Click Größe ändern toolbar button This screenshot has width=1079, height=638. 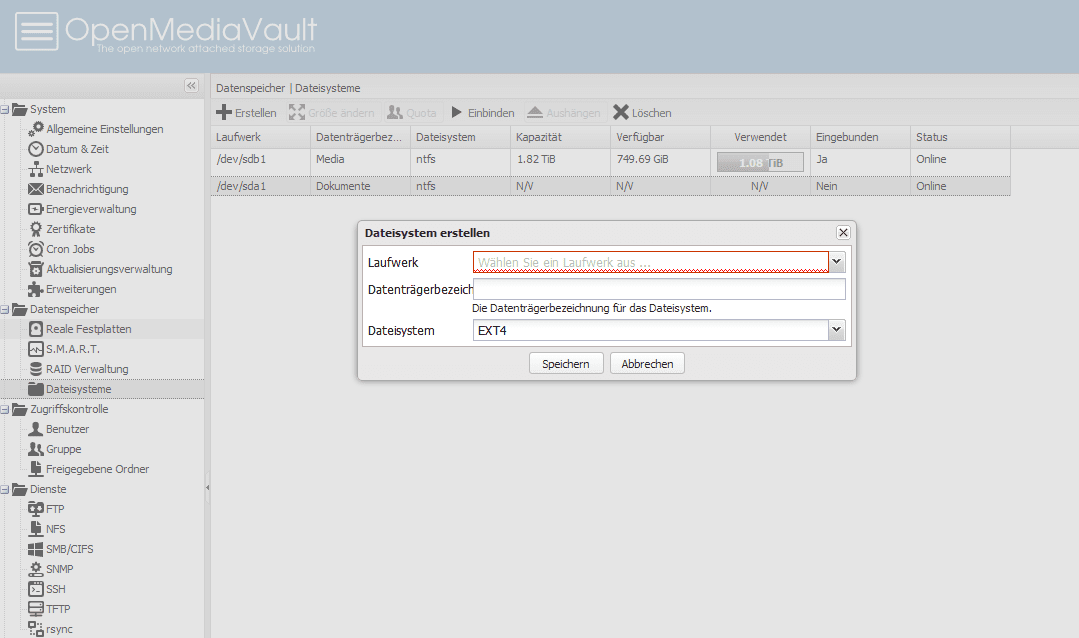pyautogui.click(x=332, y=112)
